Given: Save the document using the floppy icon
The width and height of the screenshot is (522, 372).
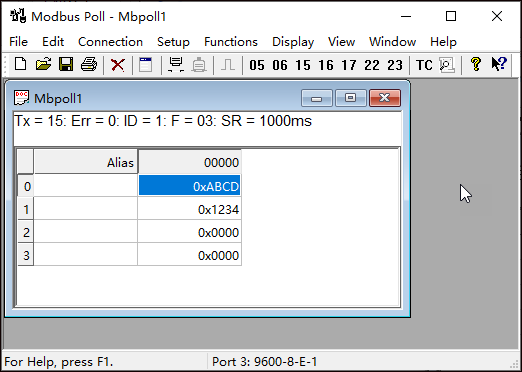Looking at the screenshot, I should 66,64.
